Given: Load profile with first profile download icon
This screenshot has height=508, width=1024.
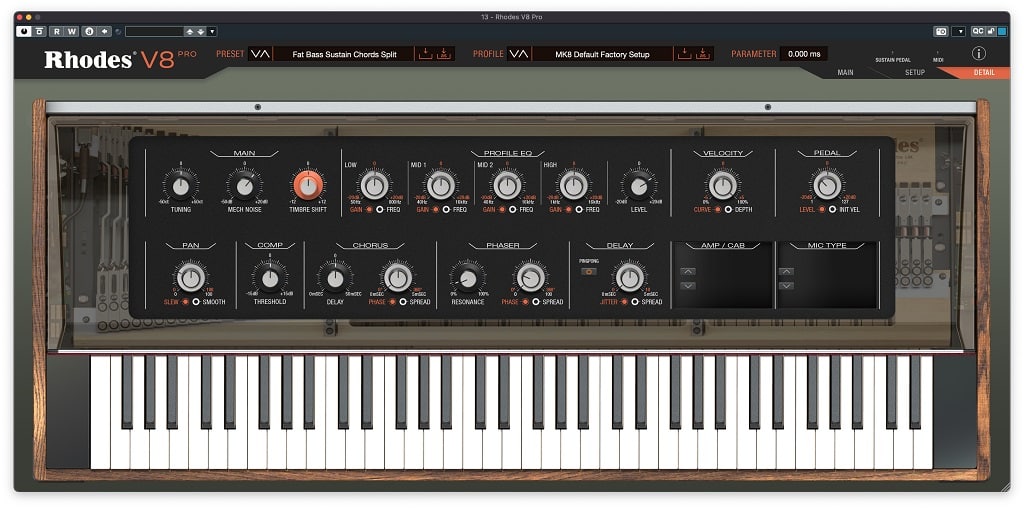Looking at the screenshot, I should click(x=684, y=54).
